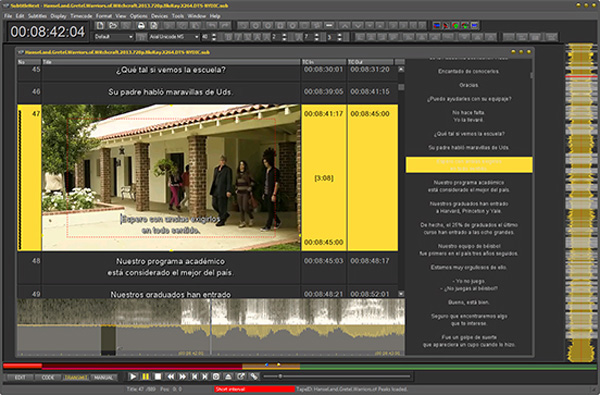
Task: Open a subtitle file with folder icon
Action: click(x=113, y=26)
